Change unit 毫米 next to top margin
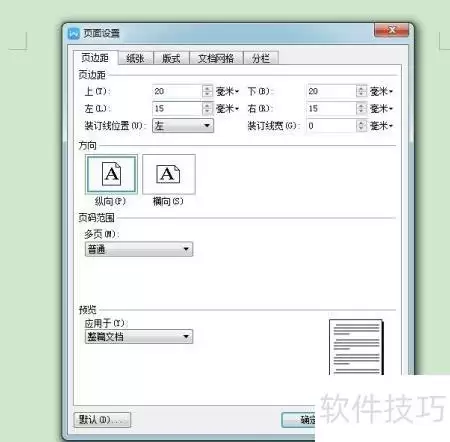The width and height of the screenshot is (450, 442). [228, 91]
